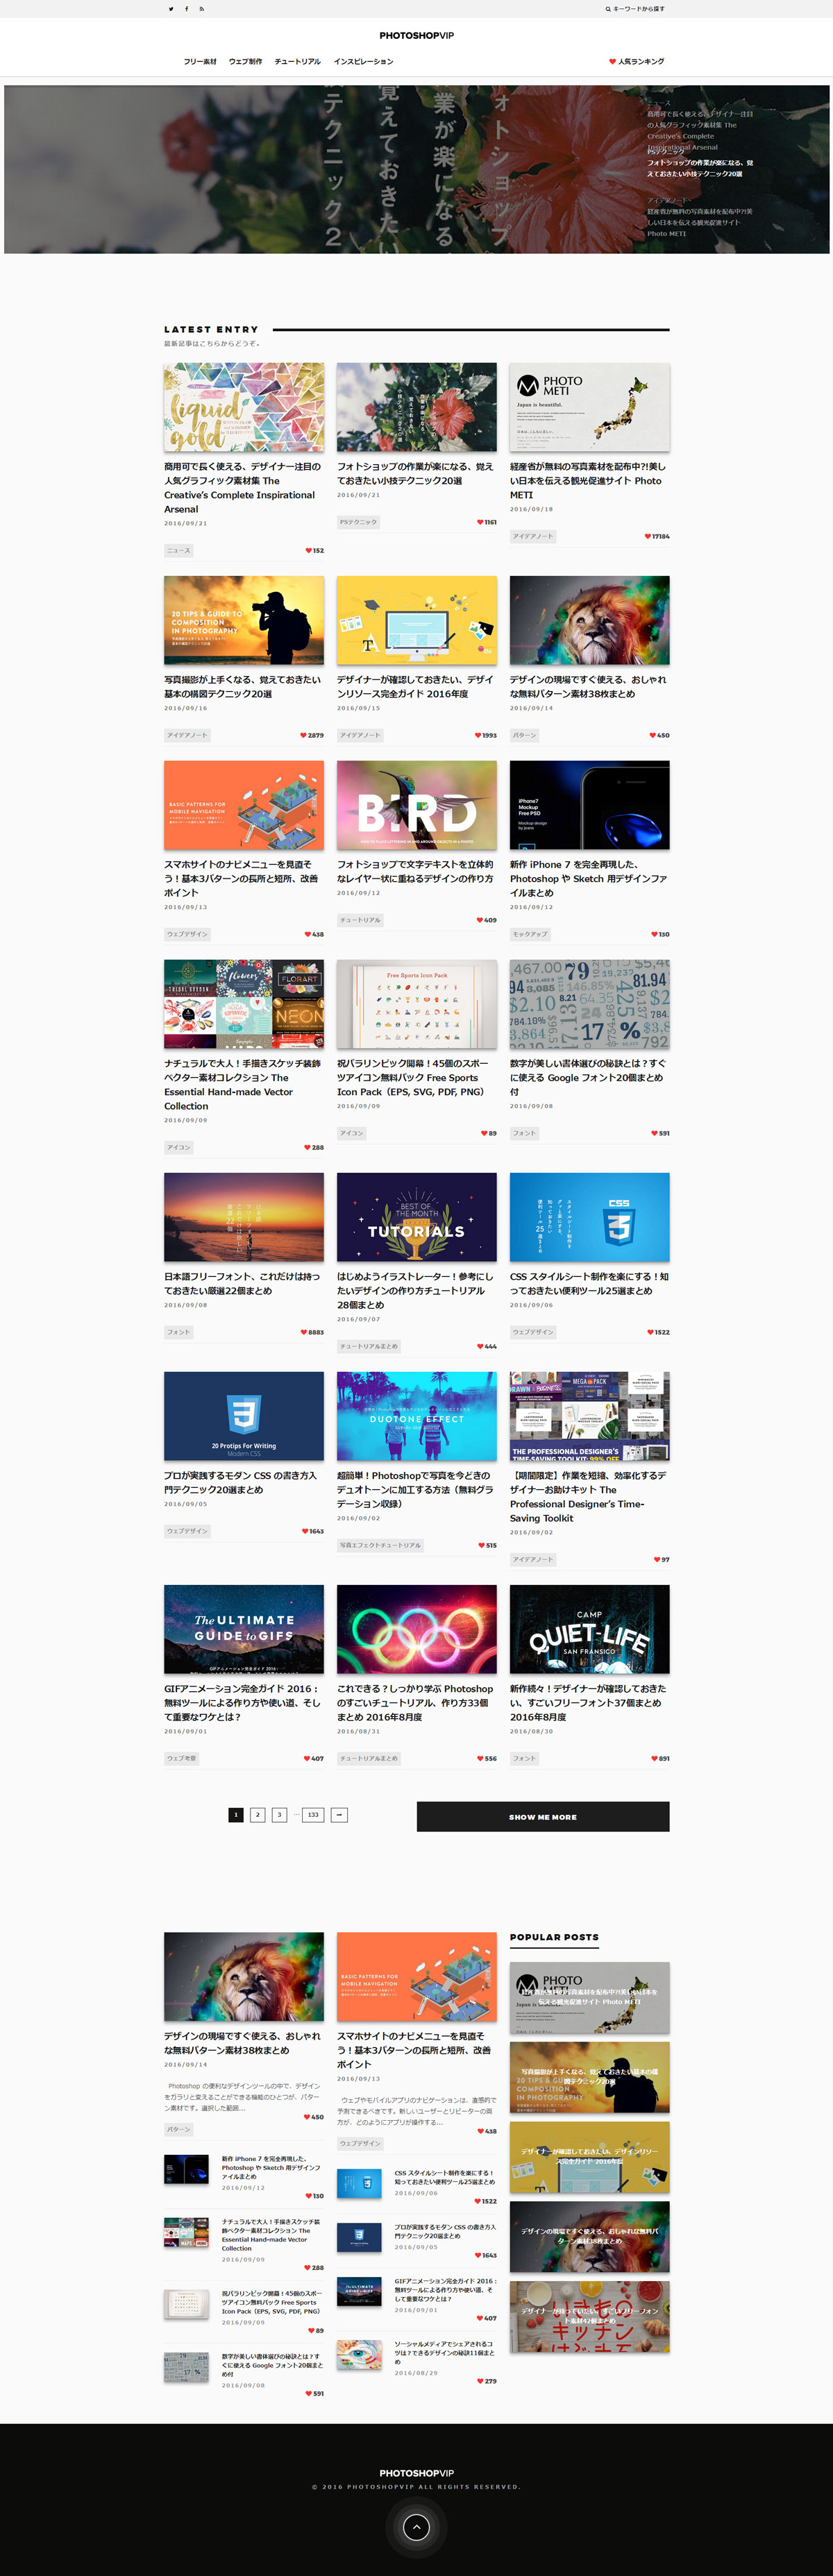833x2576 pixels.
Task: Click the heart icon showing 17184 likes
Action: click(x=648, y=537)
